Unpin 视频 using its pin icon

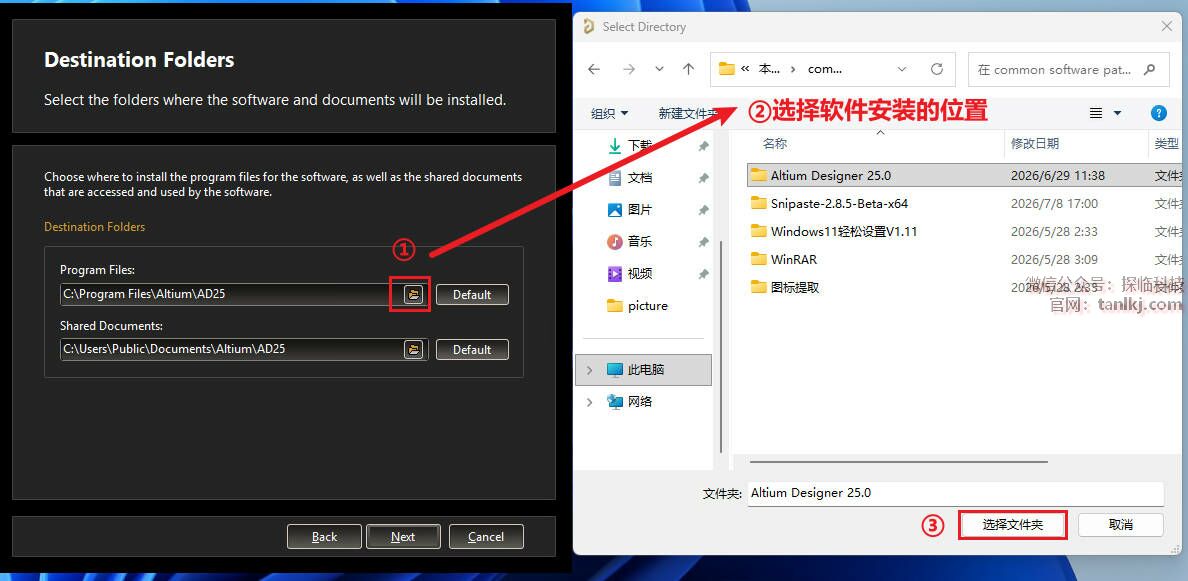703,273
